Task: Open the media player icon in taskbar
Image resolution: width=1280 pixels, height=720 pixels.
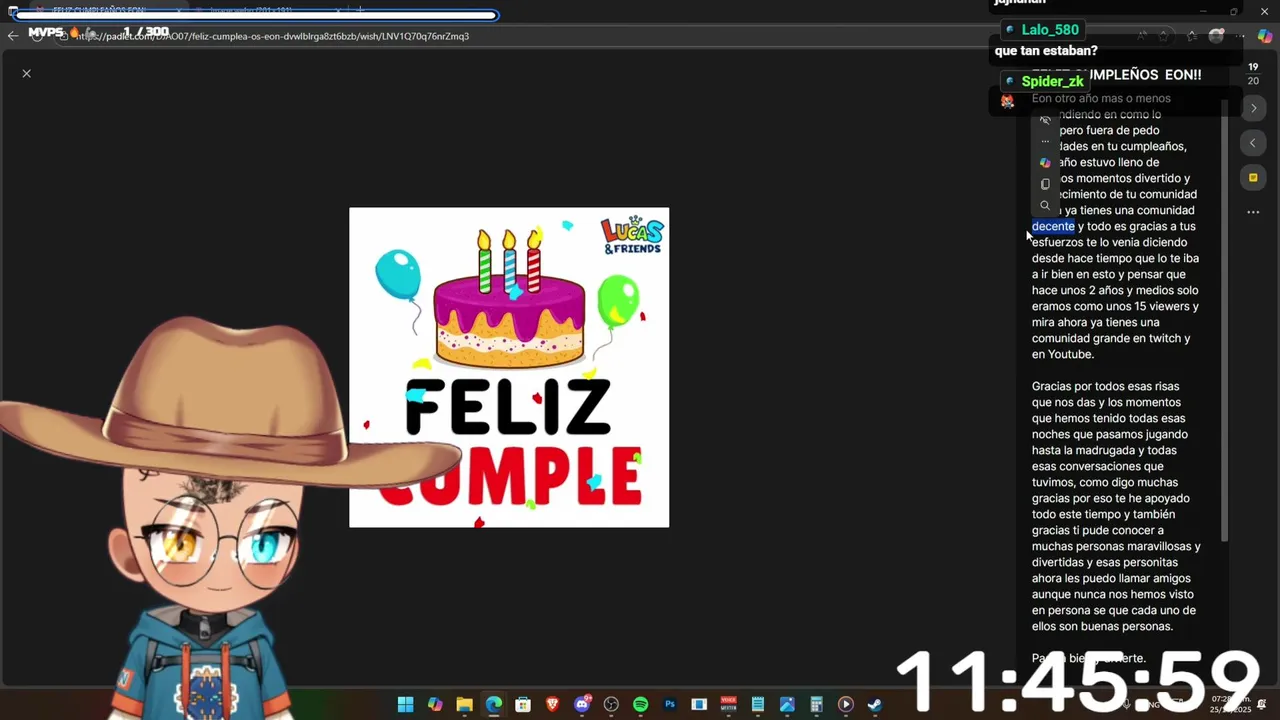Action: coord(846,704)
